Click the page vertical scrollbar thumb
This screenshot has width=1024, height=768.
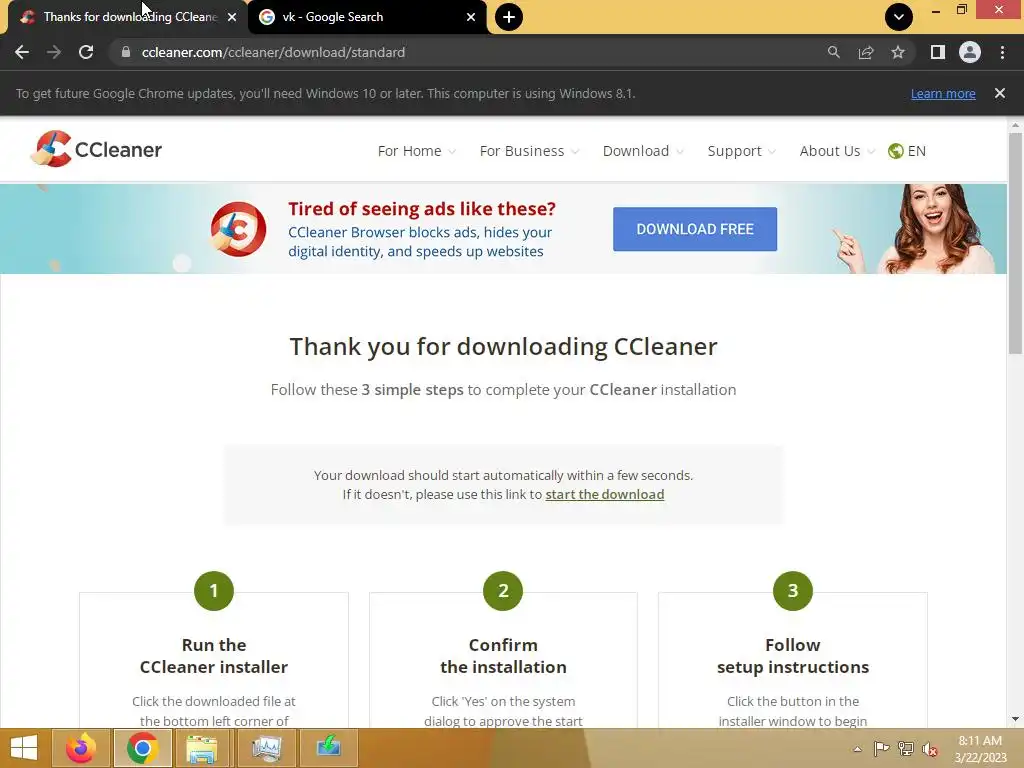1015,243
